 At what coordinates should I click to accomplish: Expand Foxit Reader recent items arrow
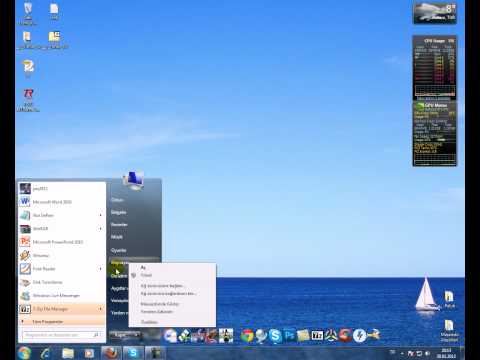pyautogui.click(x=100, y=269)
